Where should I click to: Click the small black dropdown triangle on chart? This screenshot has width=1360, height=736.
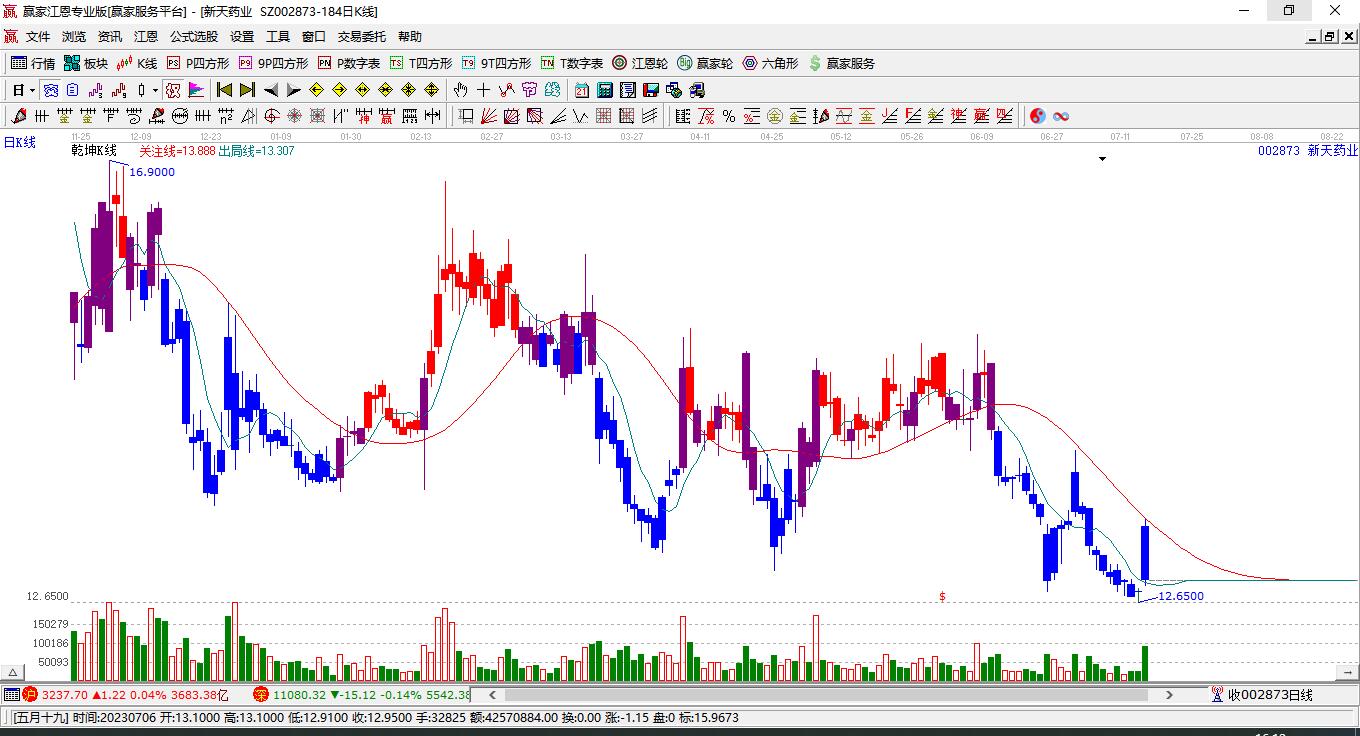pyautogui.click(x=1103, y=159)
